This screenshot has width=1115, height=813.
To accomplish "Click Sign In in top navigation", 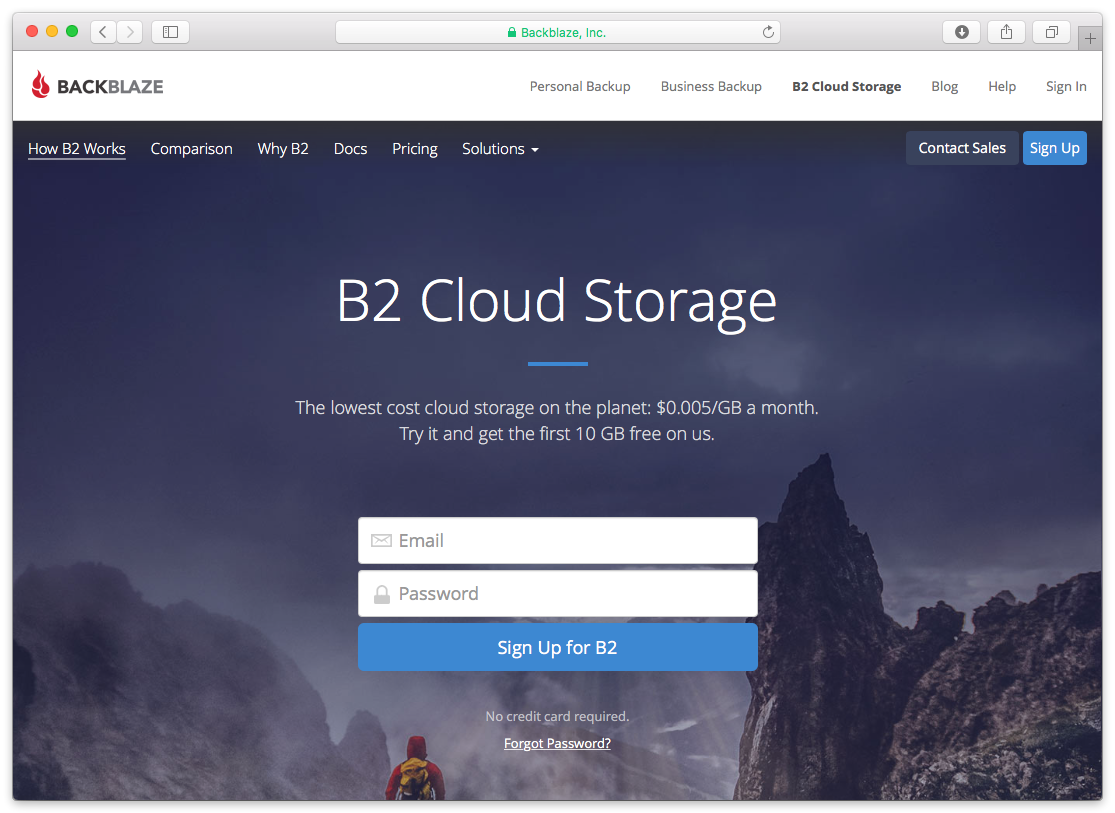I will pyautogui.click(x=1065, y=86).
